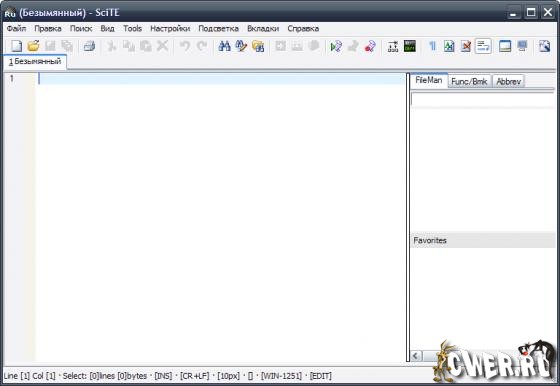Click the [INS] status bar indicator

click(163, 376)
